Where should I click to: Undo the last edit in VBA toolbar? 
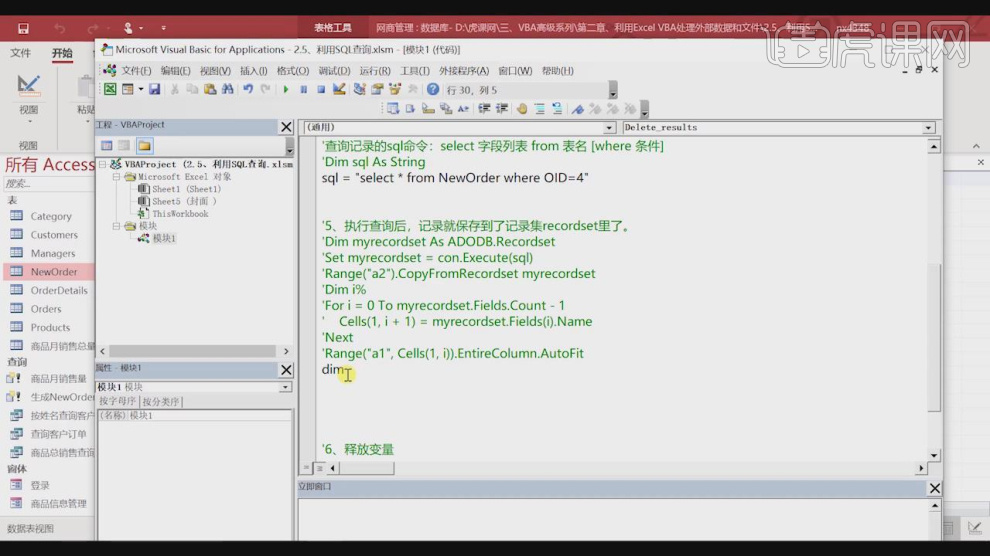(248, 90)
